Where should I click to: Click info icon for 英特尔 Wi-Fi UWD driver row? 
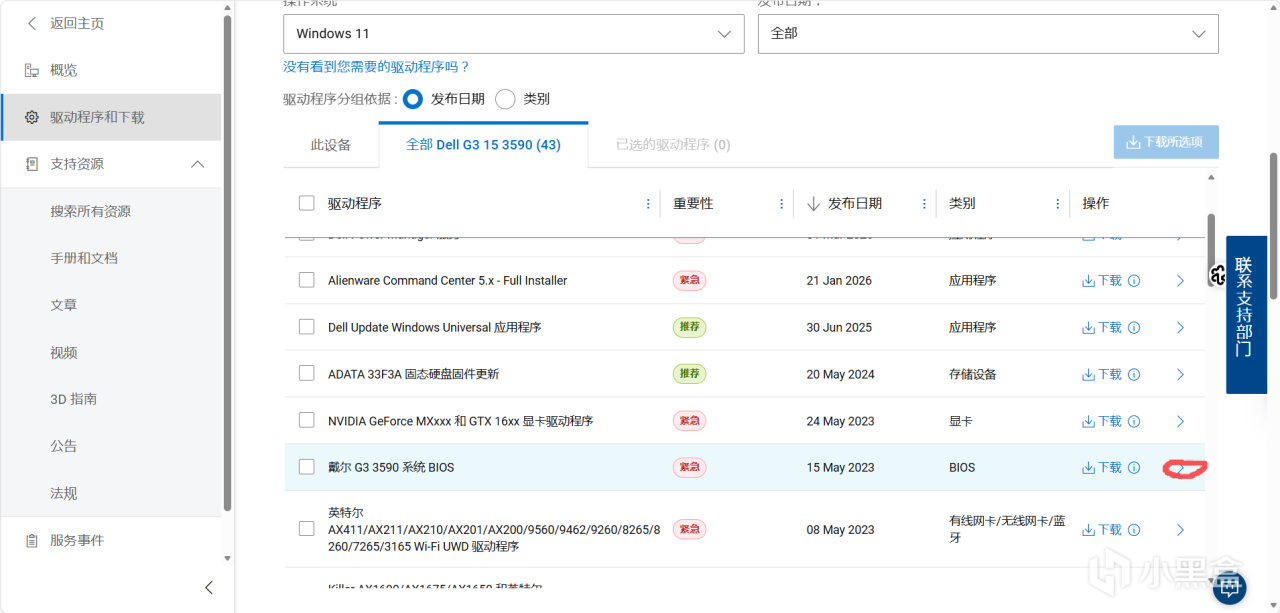tap(1134, 530)
